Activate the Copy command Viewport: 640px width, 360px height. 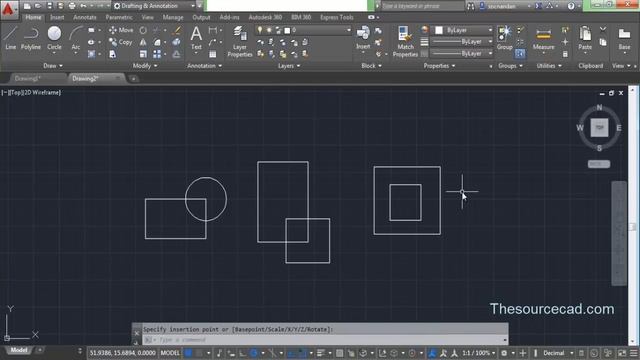[120, 42]
